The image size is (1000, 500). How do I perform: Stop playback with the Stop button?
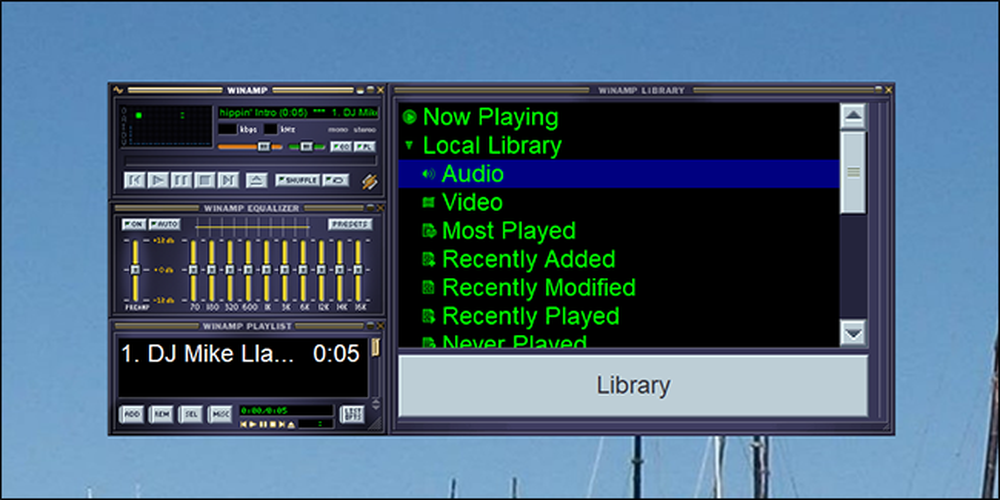204,180
